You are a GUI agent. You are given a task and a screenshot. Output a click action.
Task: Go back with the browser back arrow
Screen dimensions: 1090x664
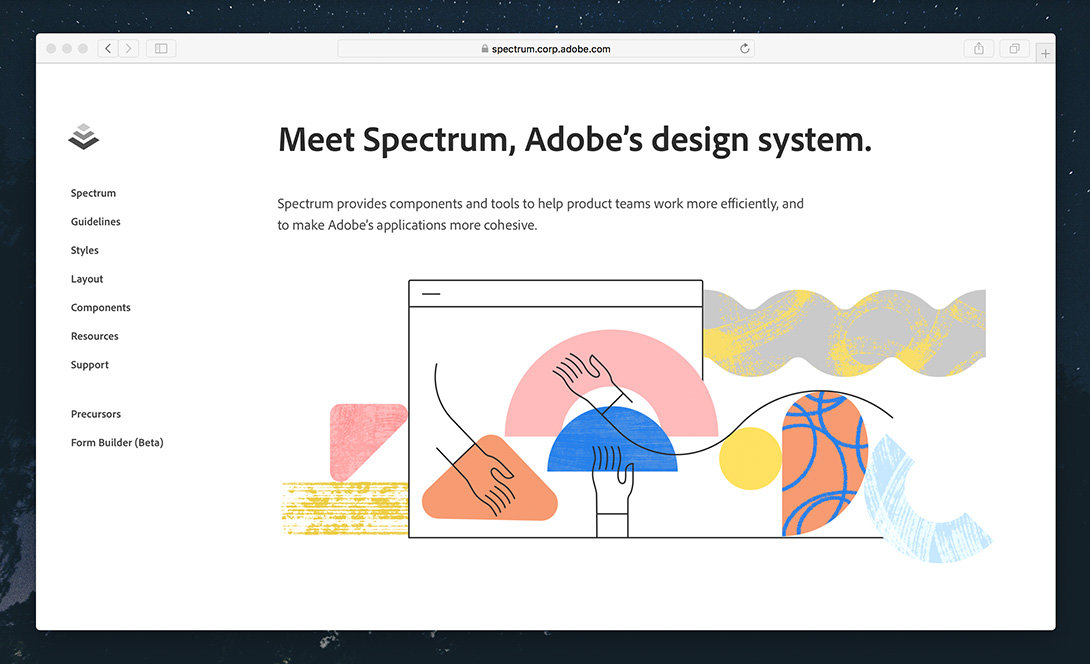point(108,49)
